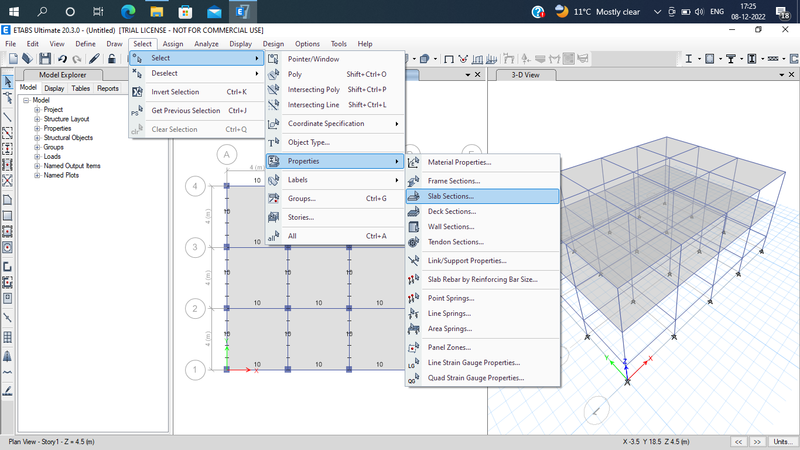
Task: Open the 3-D View pane dropdown arrow
Action: coord(781,75)
